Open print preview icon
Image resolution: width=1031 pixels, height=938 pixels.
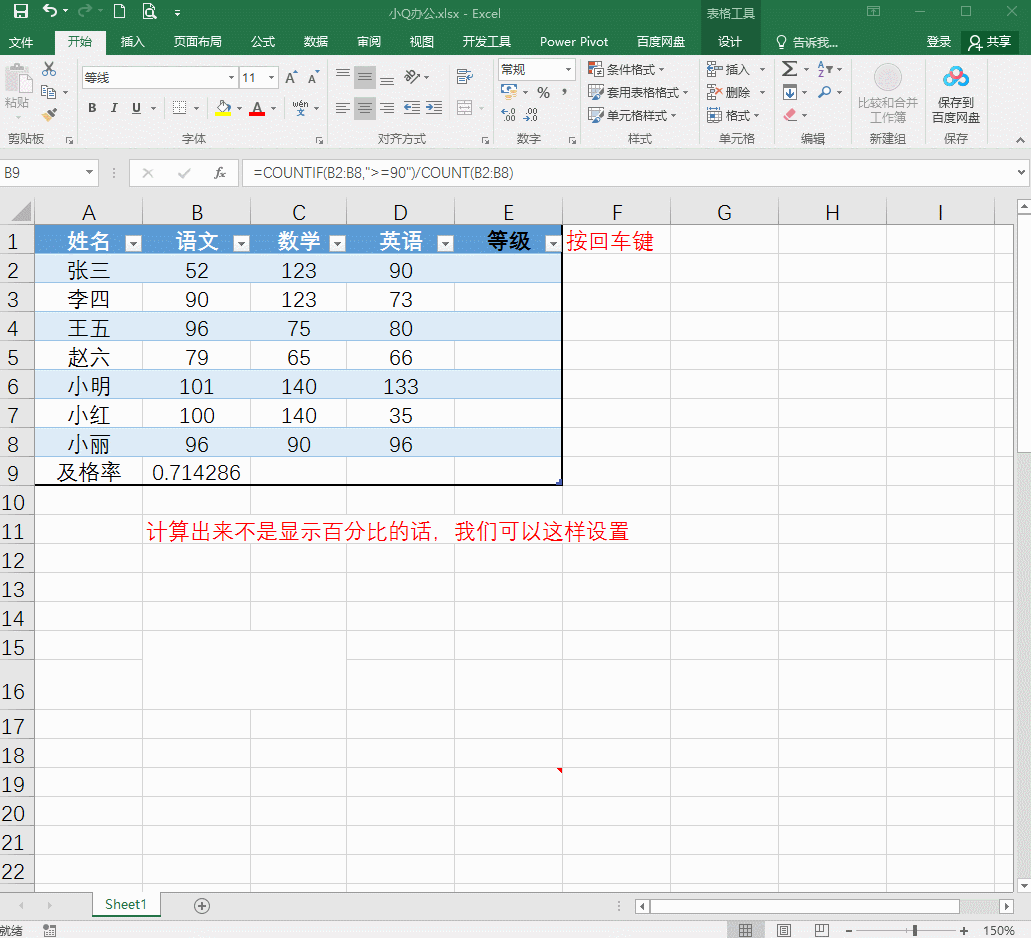[150, 11]
